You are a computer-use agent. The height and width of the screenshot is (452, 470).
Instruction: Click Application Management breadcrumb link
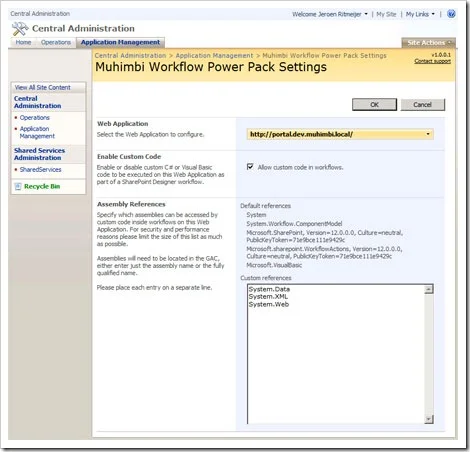214,56
